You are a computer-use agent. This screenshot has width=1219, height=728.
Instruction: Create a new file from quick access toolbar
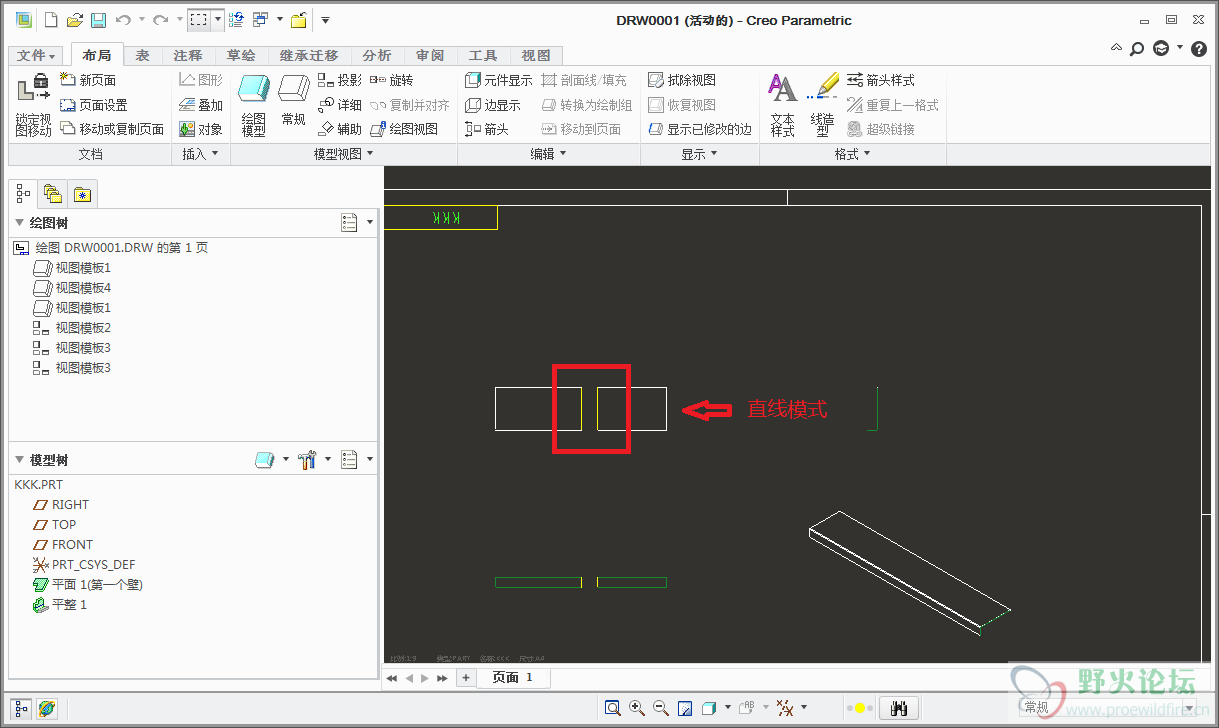51,19
